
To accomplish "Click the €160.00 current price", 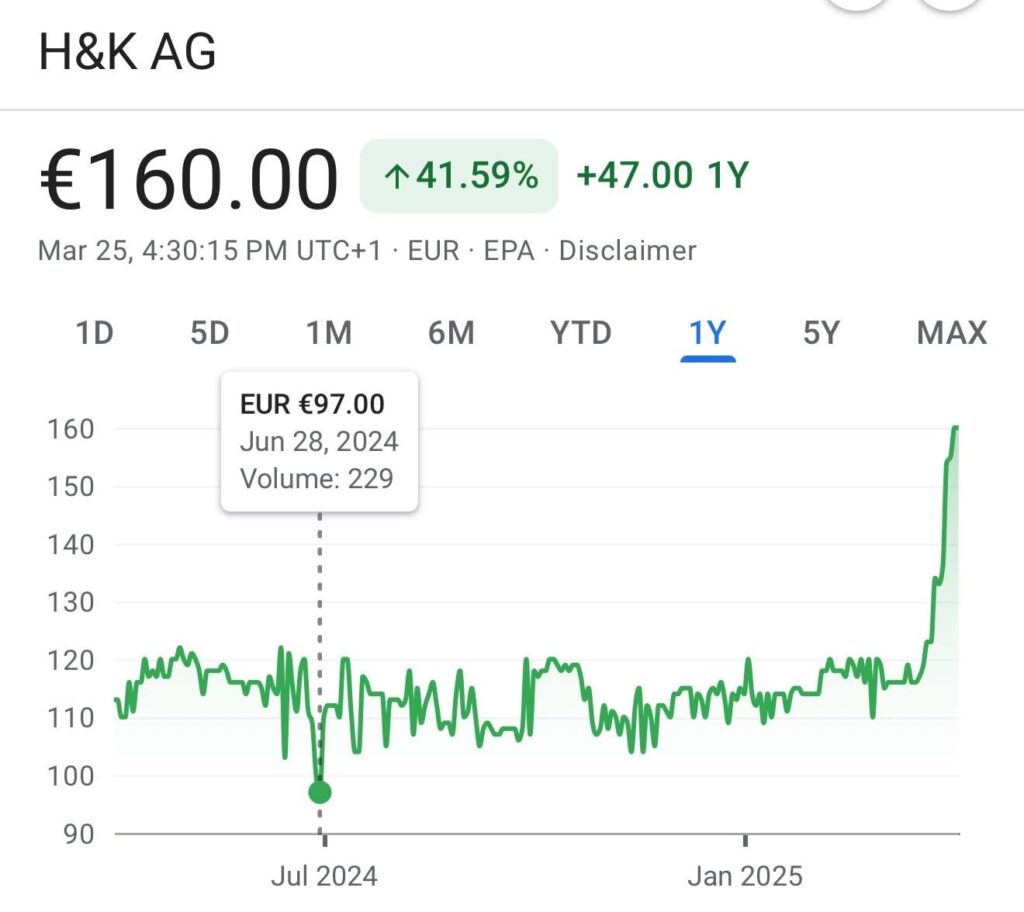I will (189, 178).
